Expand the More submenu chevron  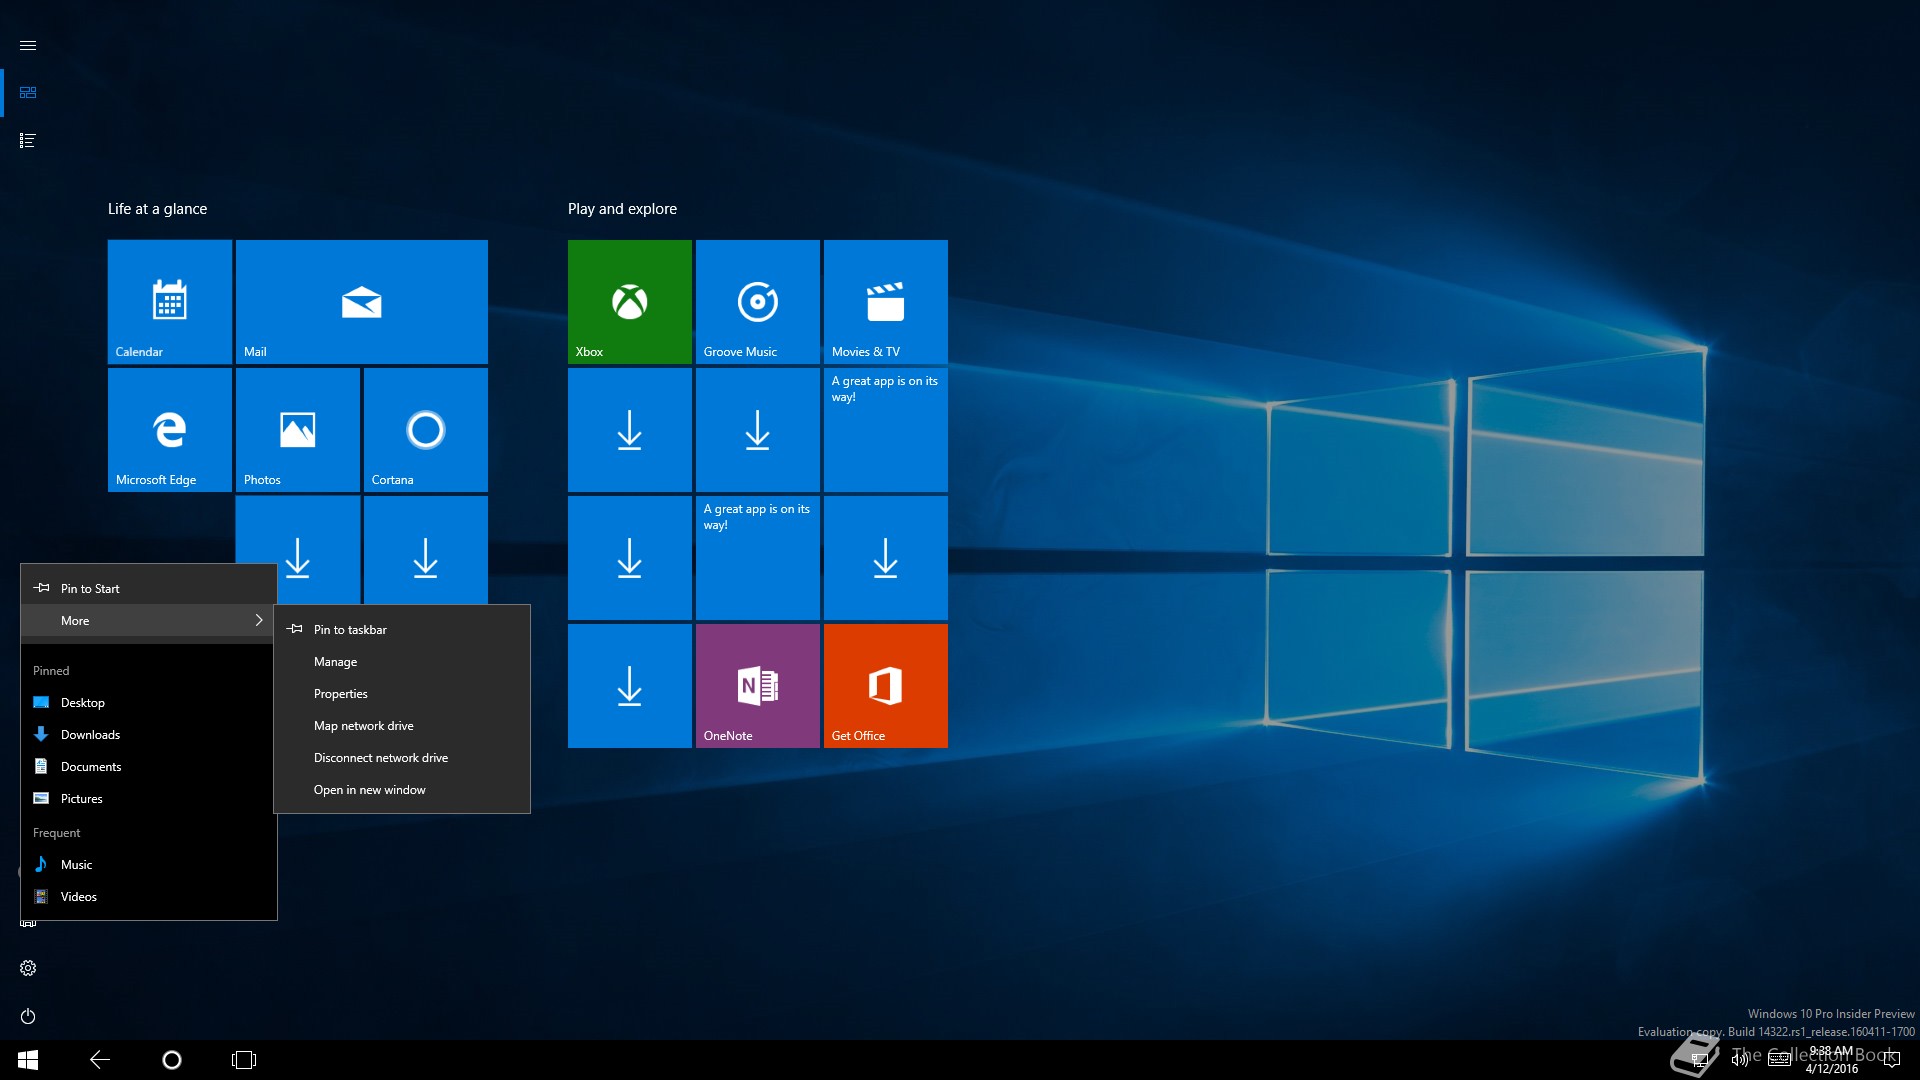click(x=259, y=621)
